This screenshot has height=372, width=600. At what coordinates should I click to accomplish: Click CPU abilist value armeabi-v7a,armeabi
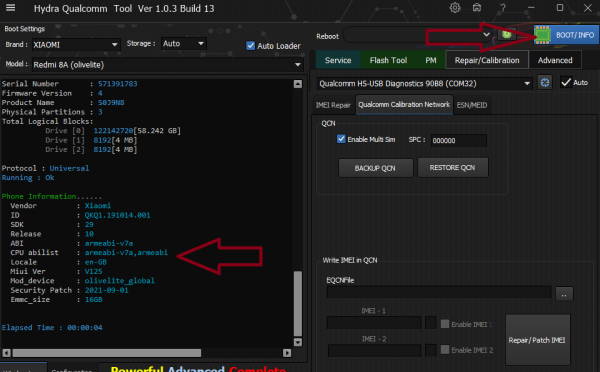point(126,253)
